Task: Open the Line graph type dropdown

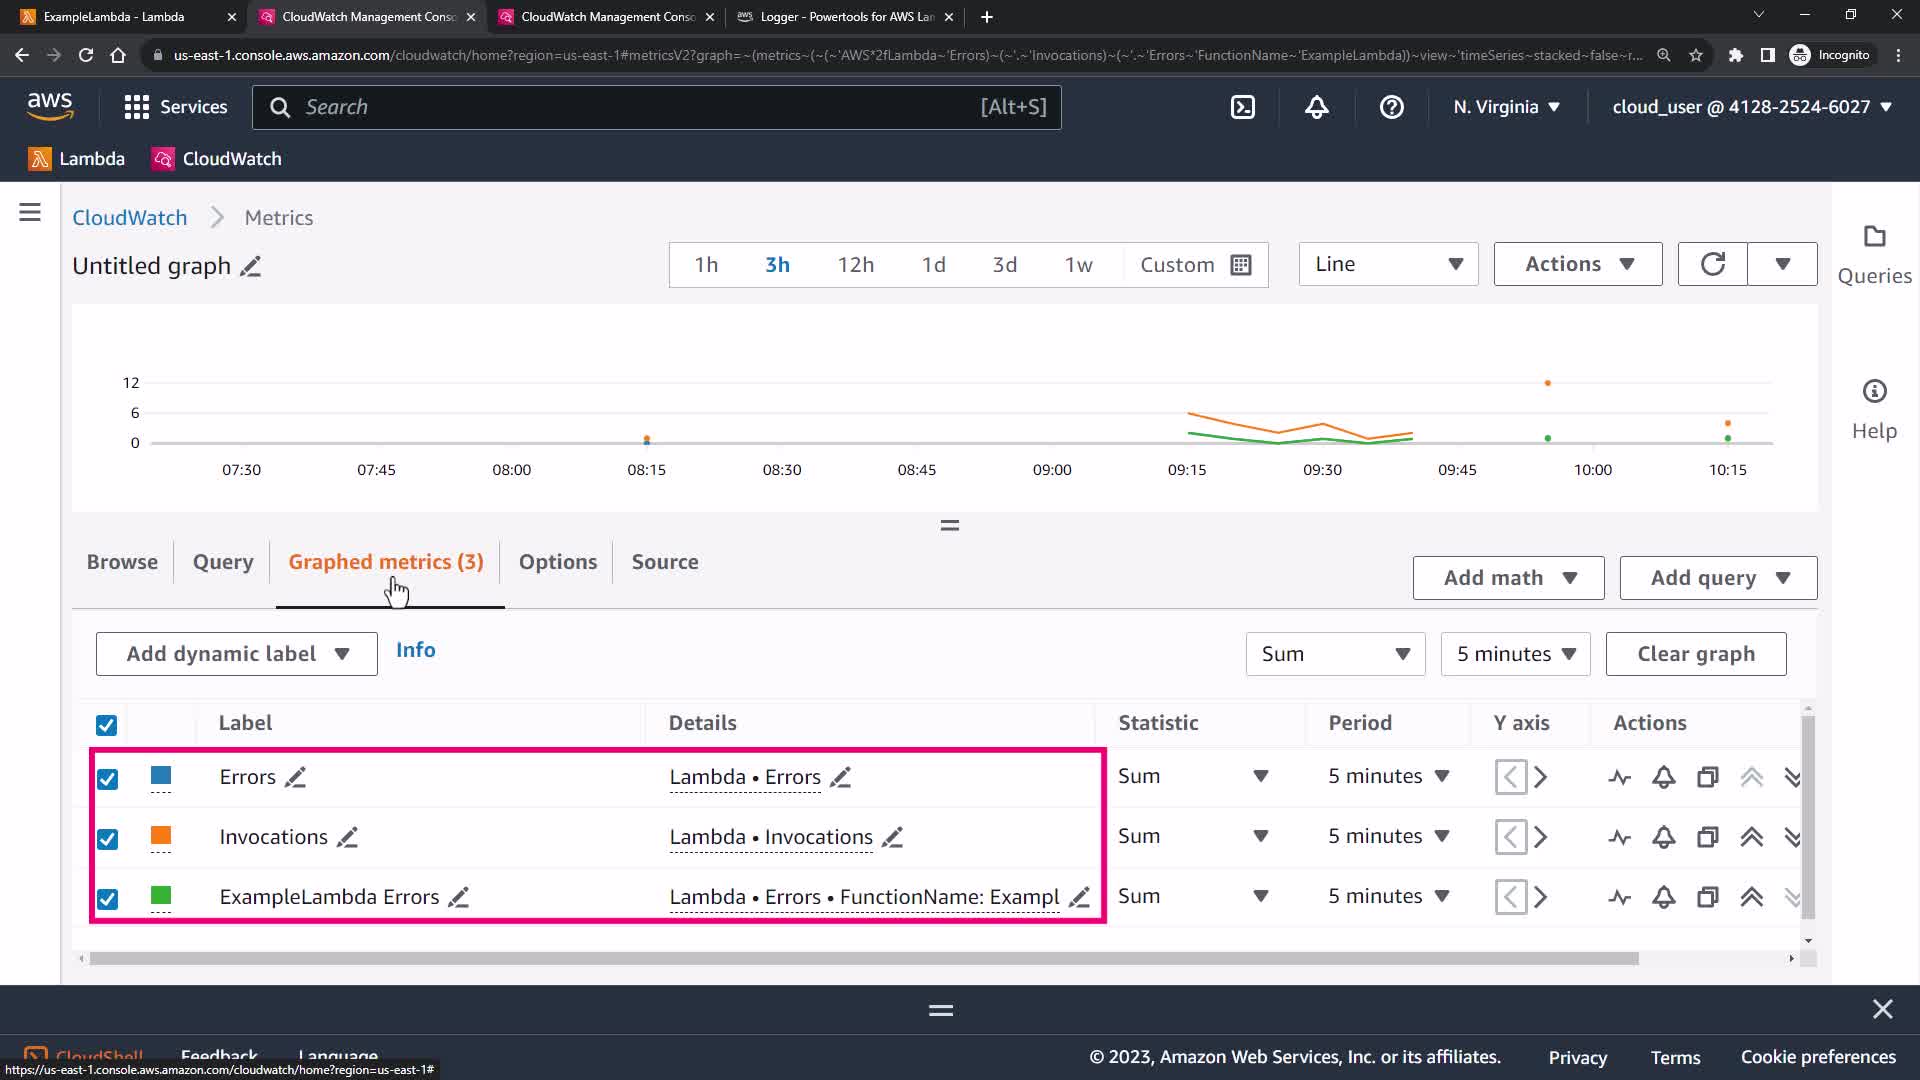Action: tap(1387, 264)
